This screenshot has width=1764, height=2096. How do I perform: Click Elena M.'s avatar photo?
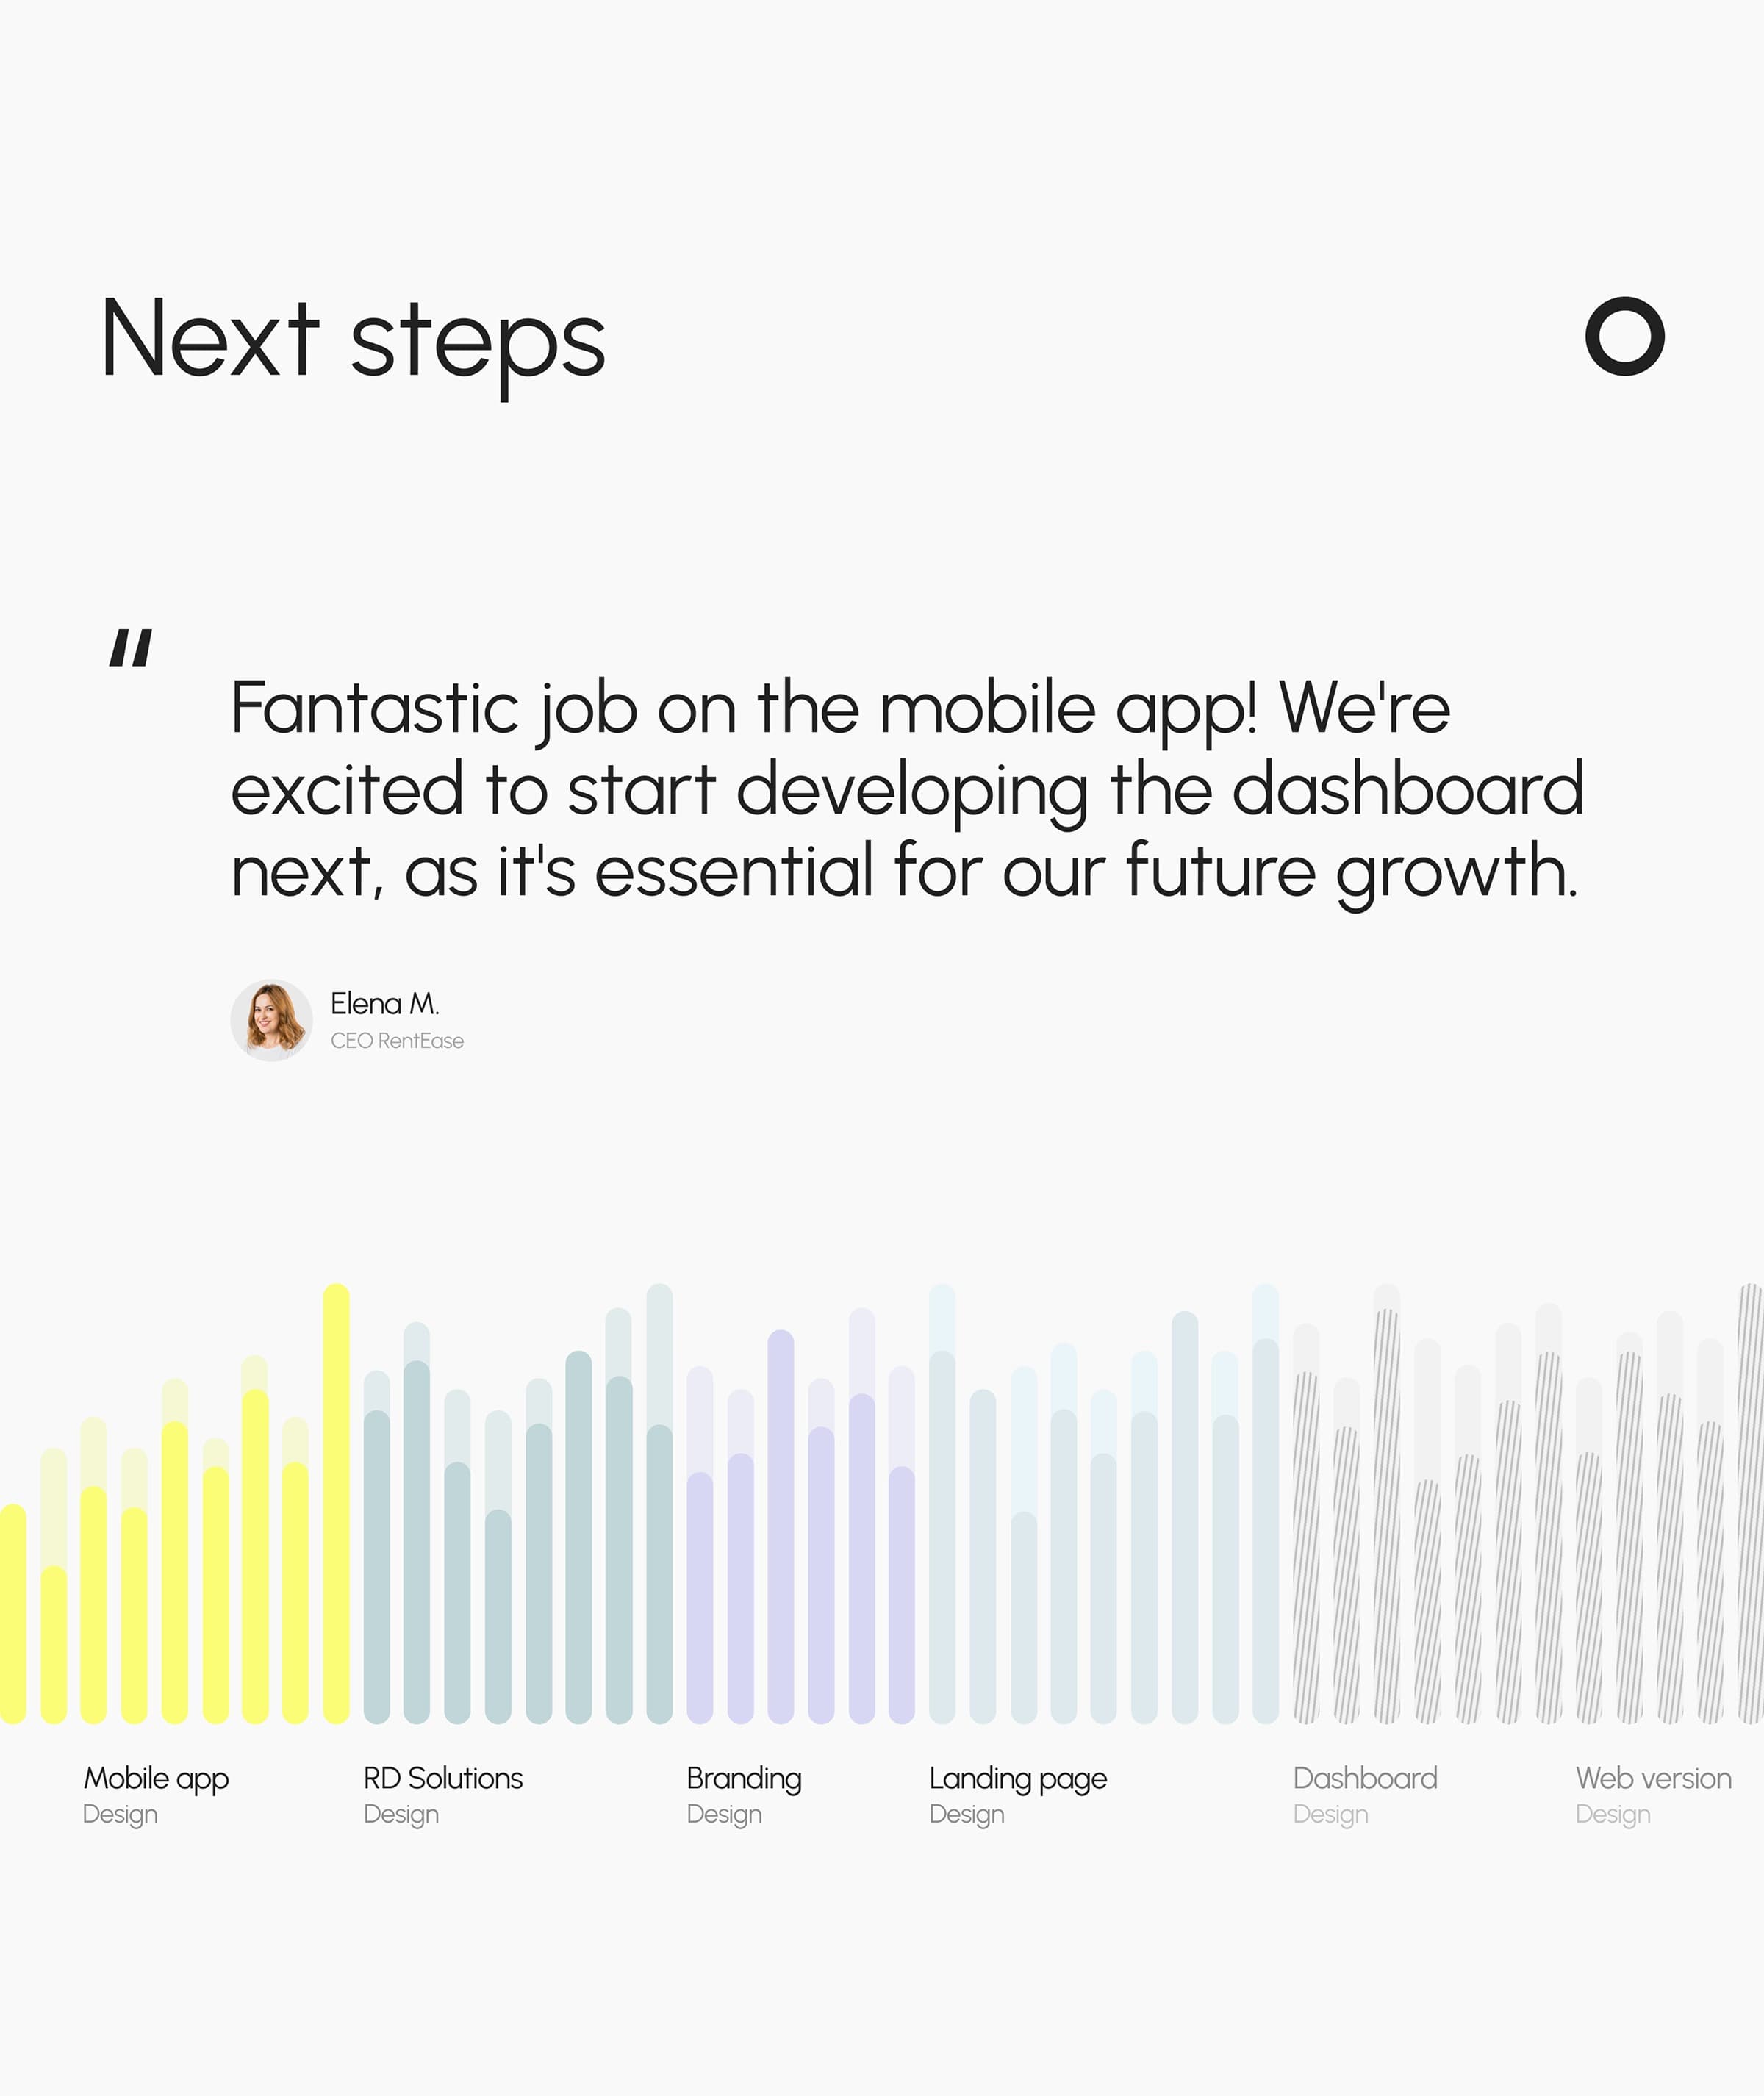(x=271, y=1020)
